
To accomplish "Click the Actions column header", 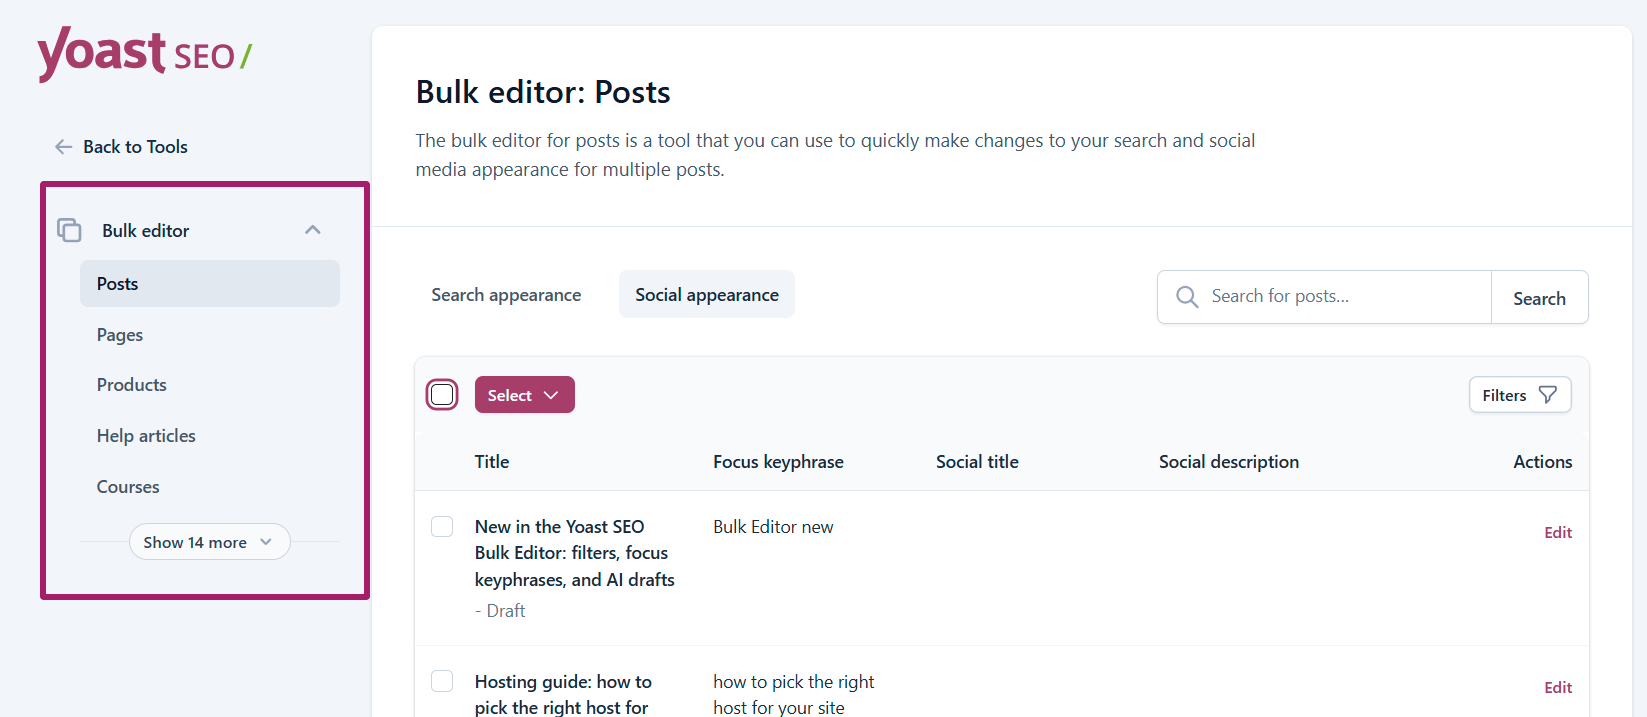I will 1543,462.
